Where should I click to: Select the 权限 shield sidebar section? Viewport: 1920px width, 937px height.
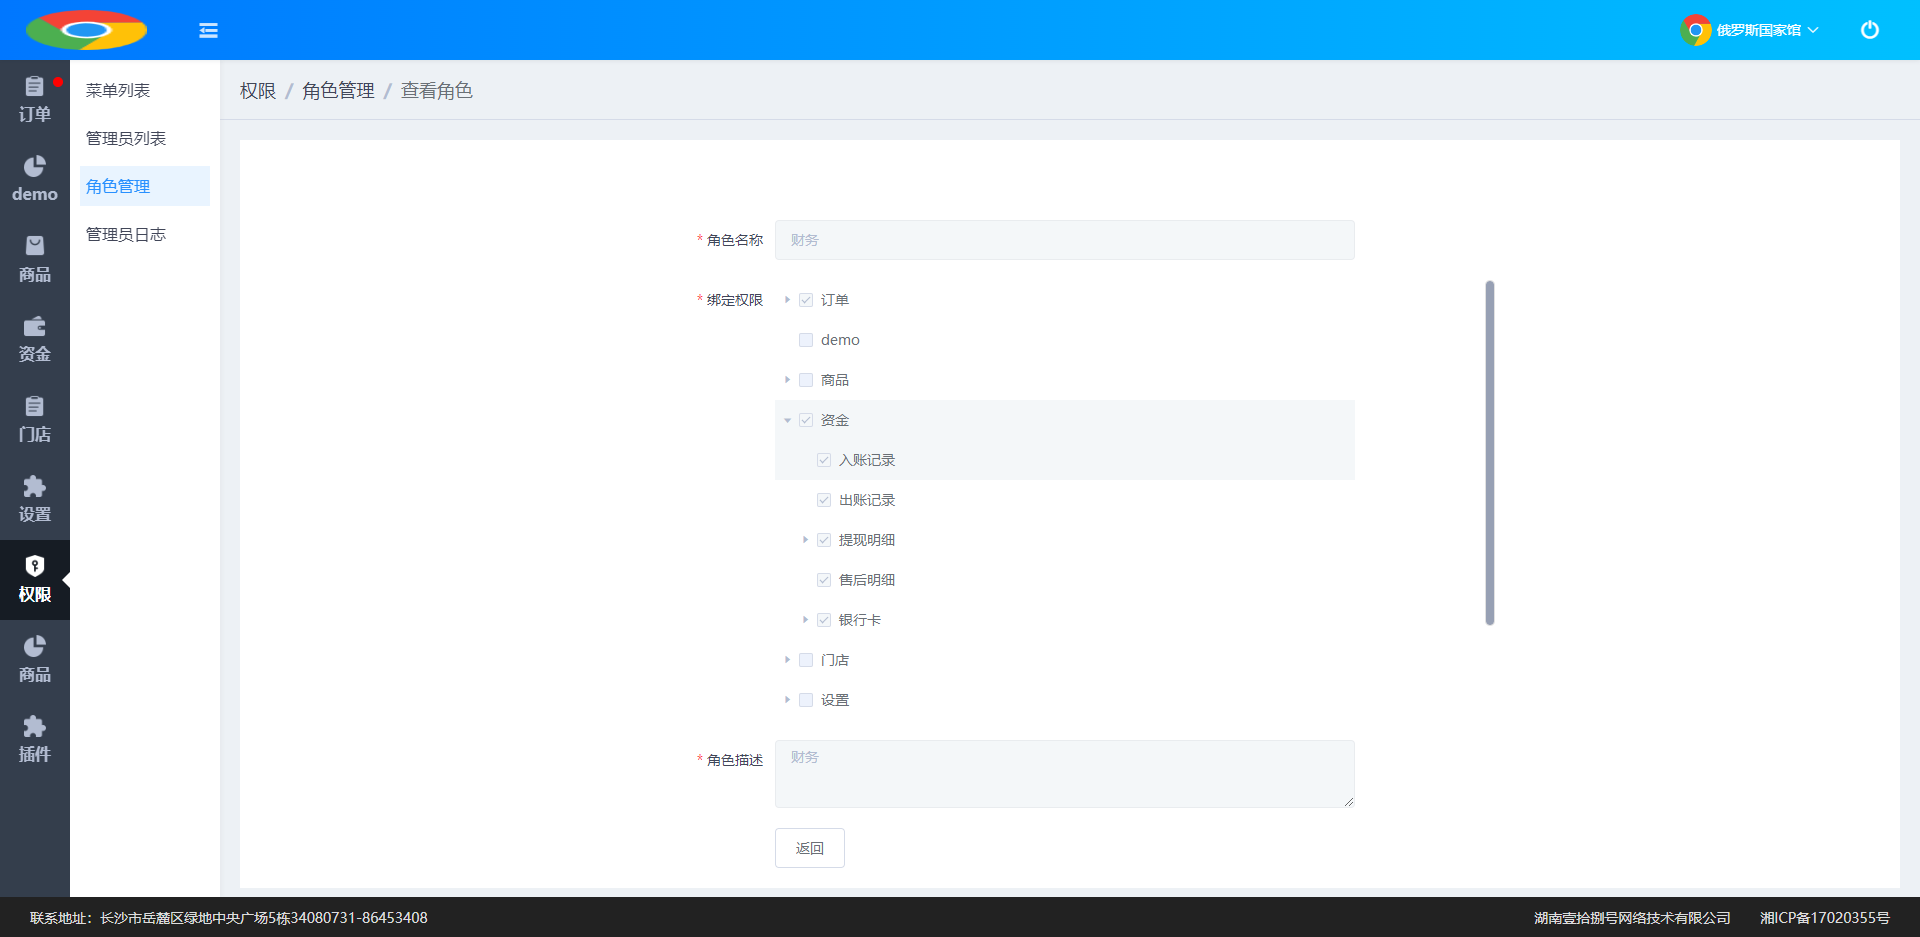35,580
